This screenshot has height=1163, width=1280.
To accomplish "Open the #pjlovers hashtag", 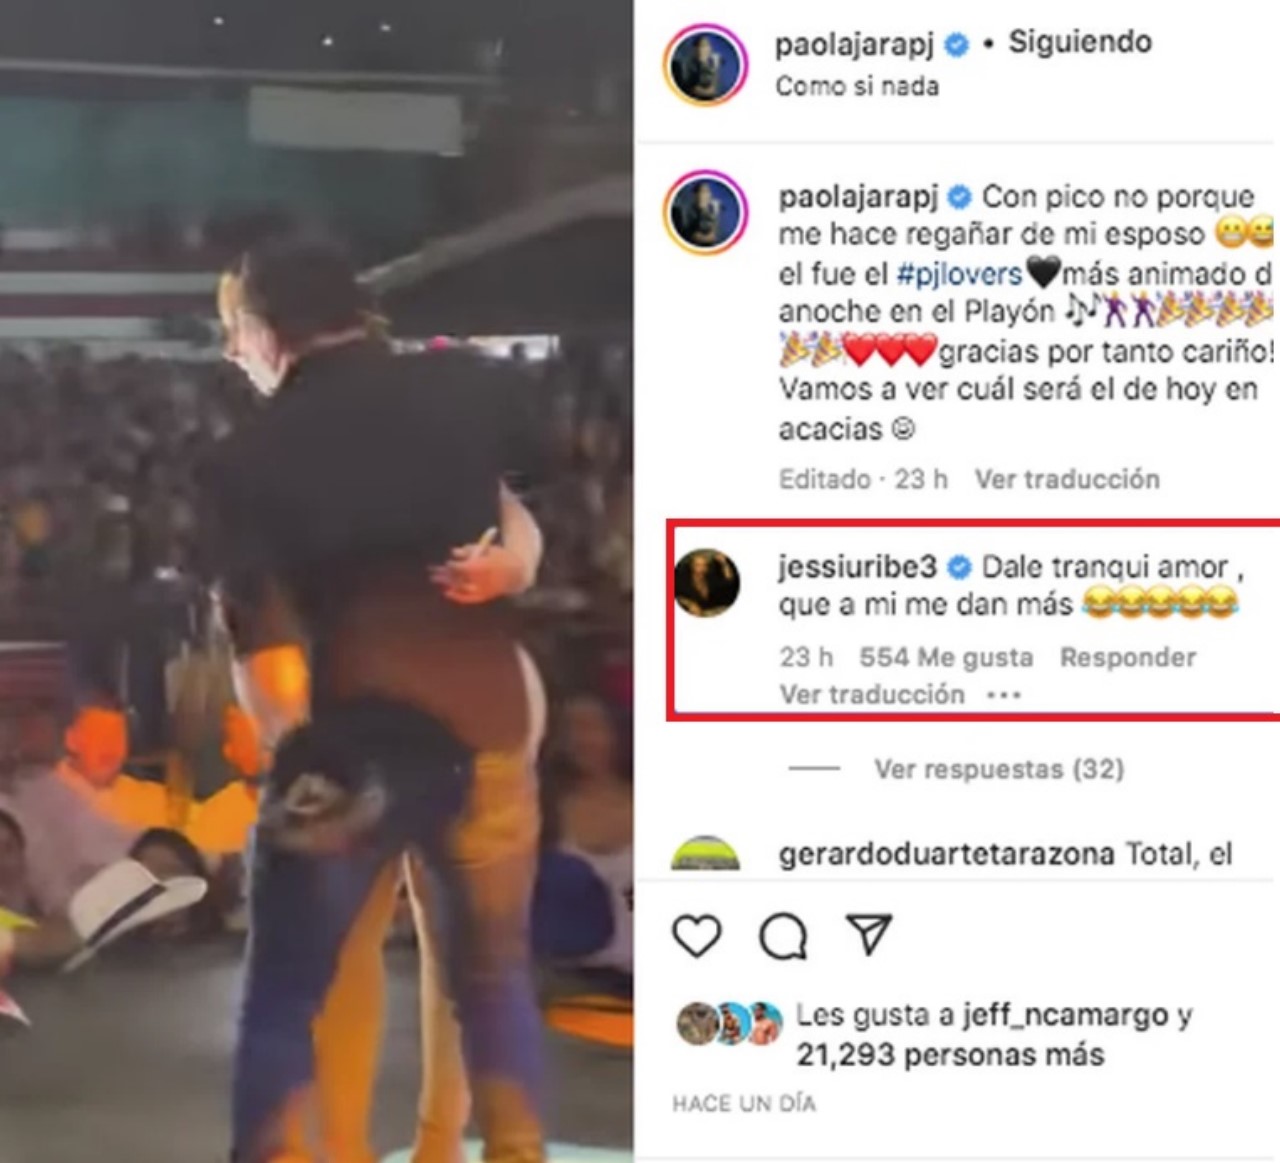I will 960,273.
